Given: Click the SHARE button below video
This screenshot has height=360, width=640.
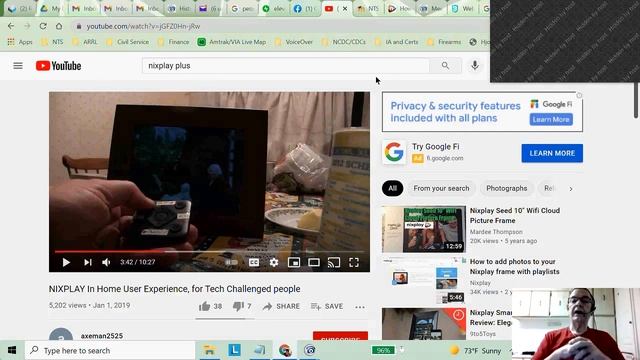Looking at the screenshot, I should pyautogui.click(x=281, y=306).
